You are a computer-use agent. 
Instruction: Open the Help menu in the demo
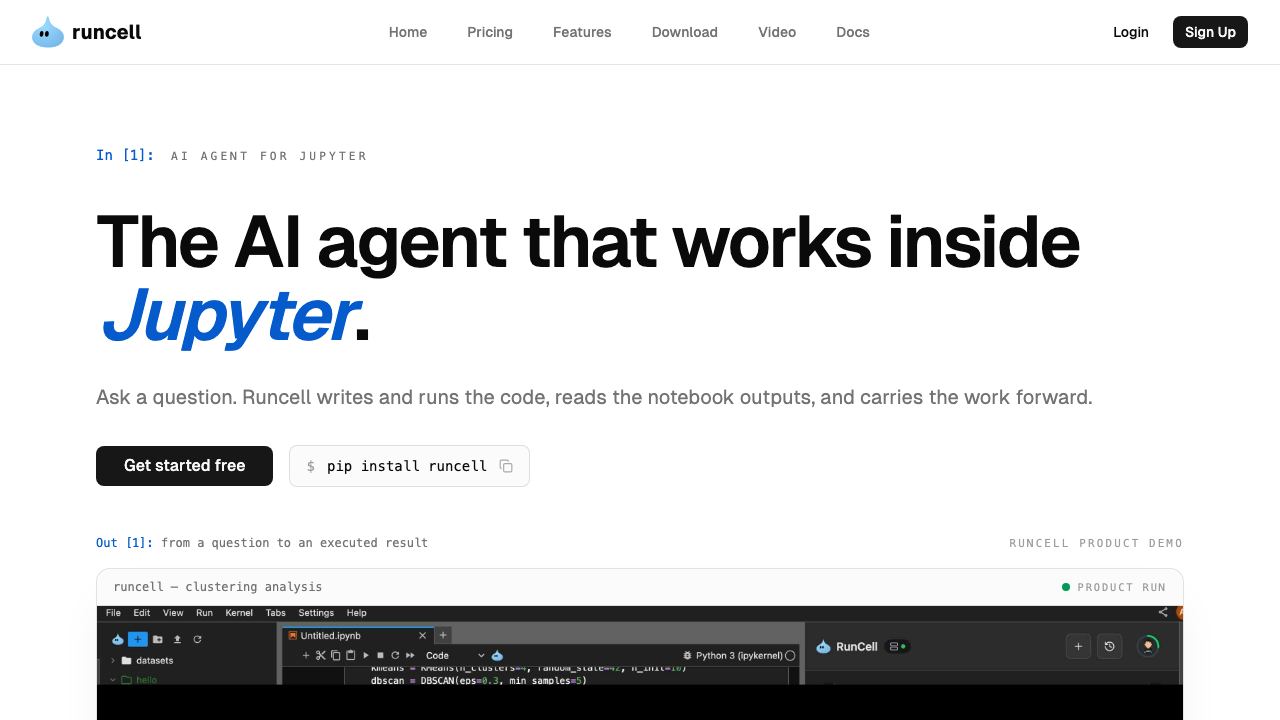click(x=356, y=613)
